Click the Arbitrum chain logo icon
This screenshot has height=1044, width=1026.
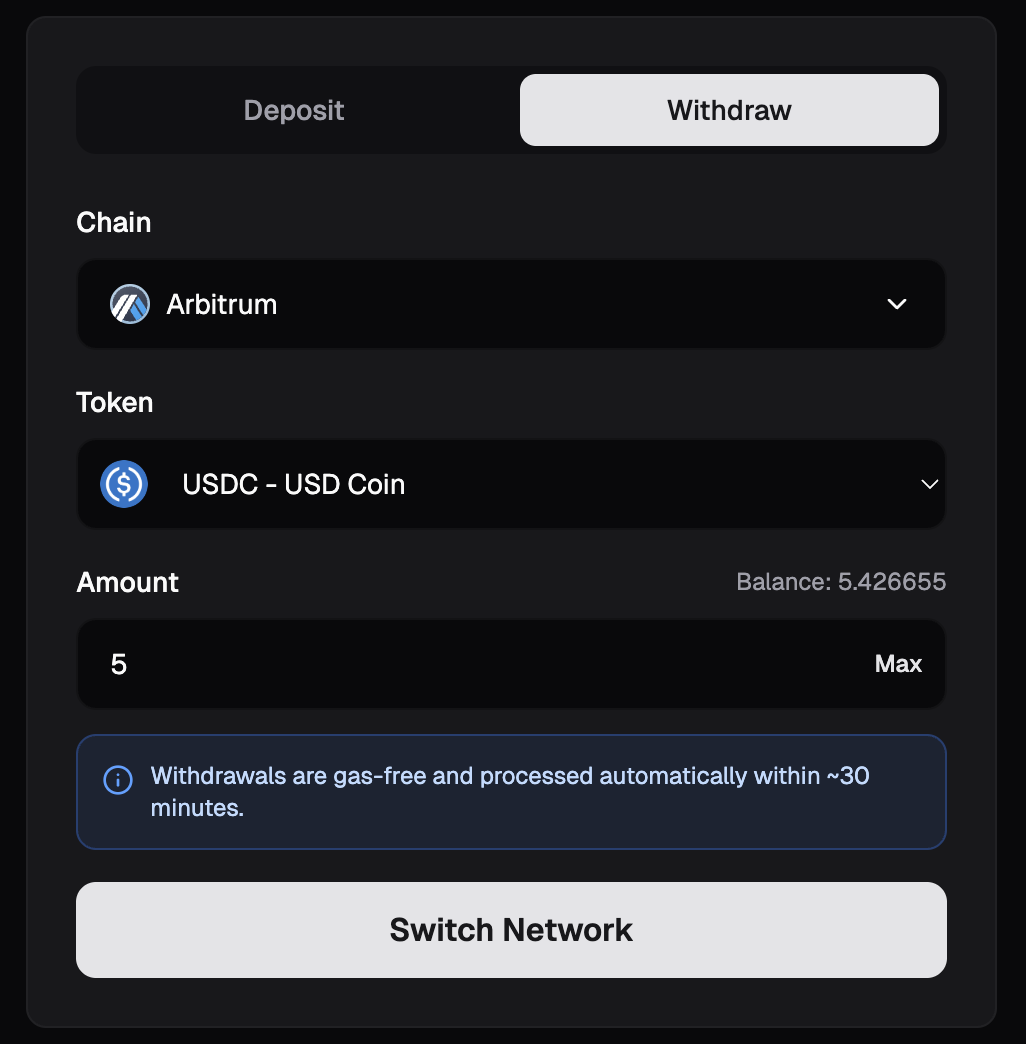coord(130,304)
